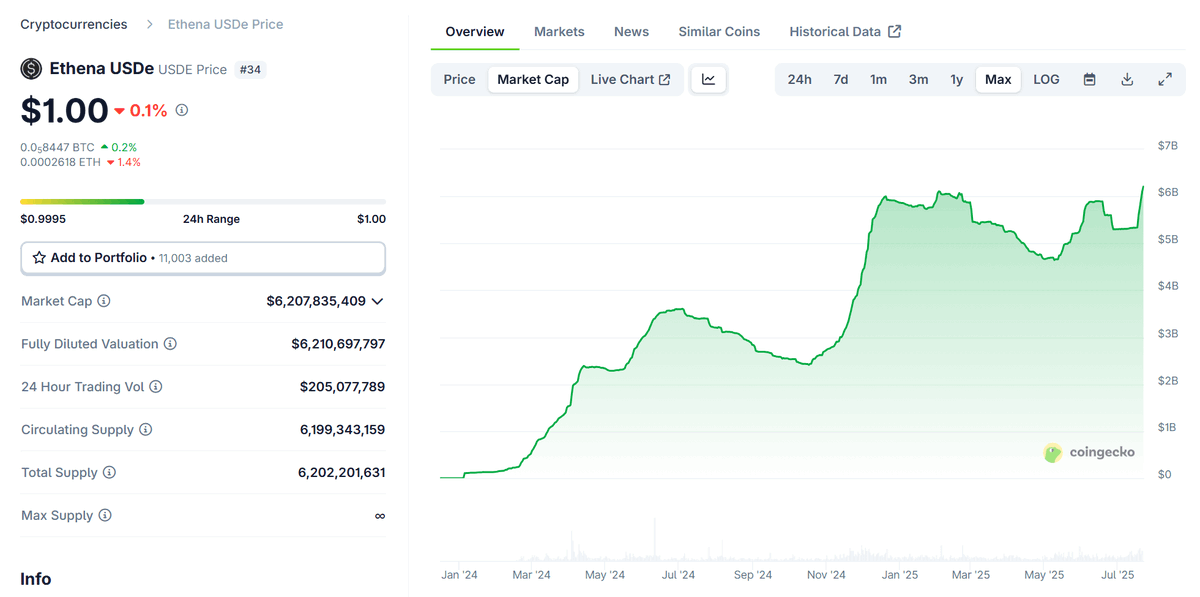Select the Max time range
The height and width of the screenshot is (597, 1200).
tap(998, 79)
